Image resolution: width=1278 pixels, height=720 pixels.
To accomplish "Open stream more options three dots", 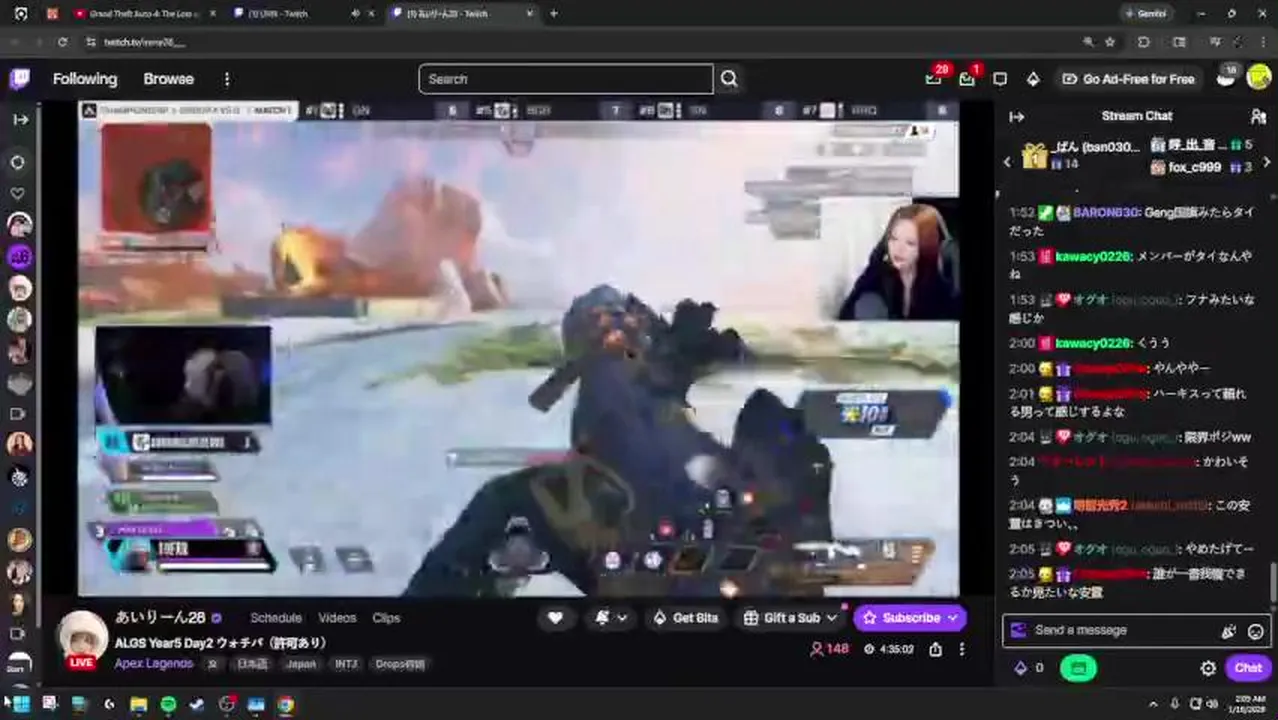I will [x=962, y=649].
